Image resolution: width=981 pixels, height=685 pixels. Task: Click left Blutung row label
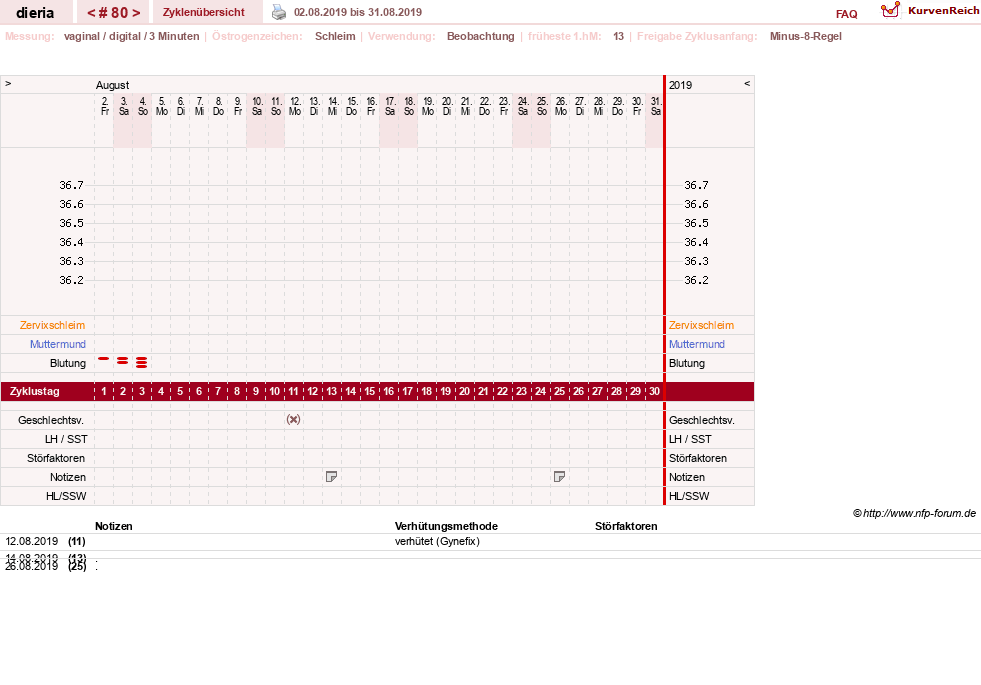(x=68, y=363)
